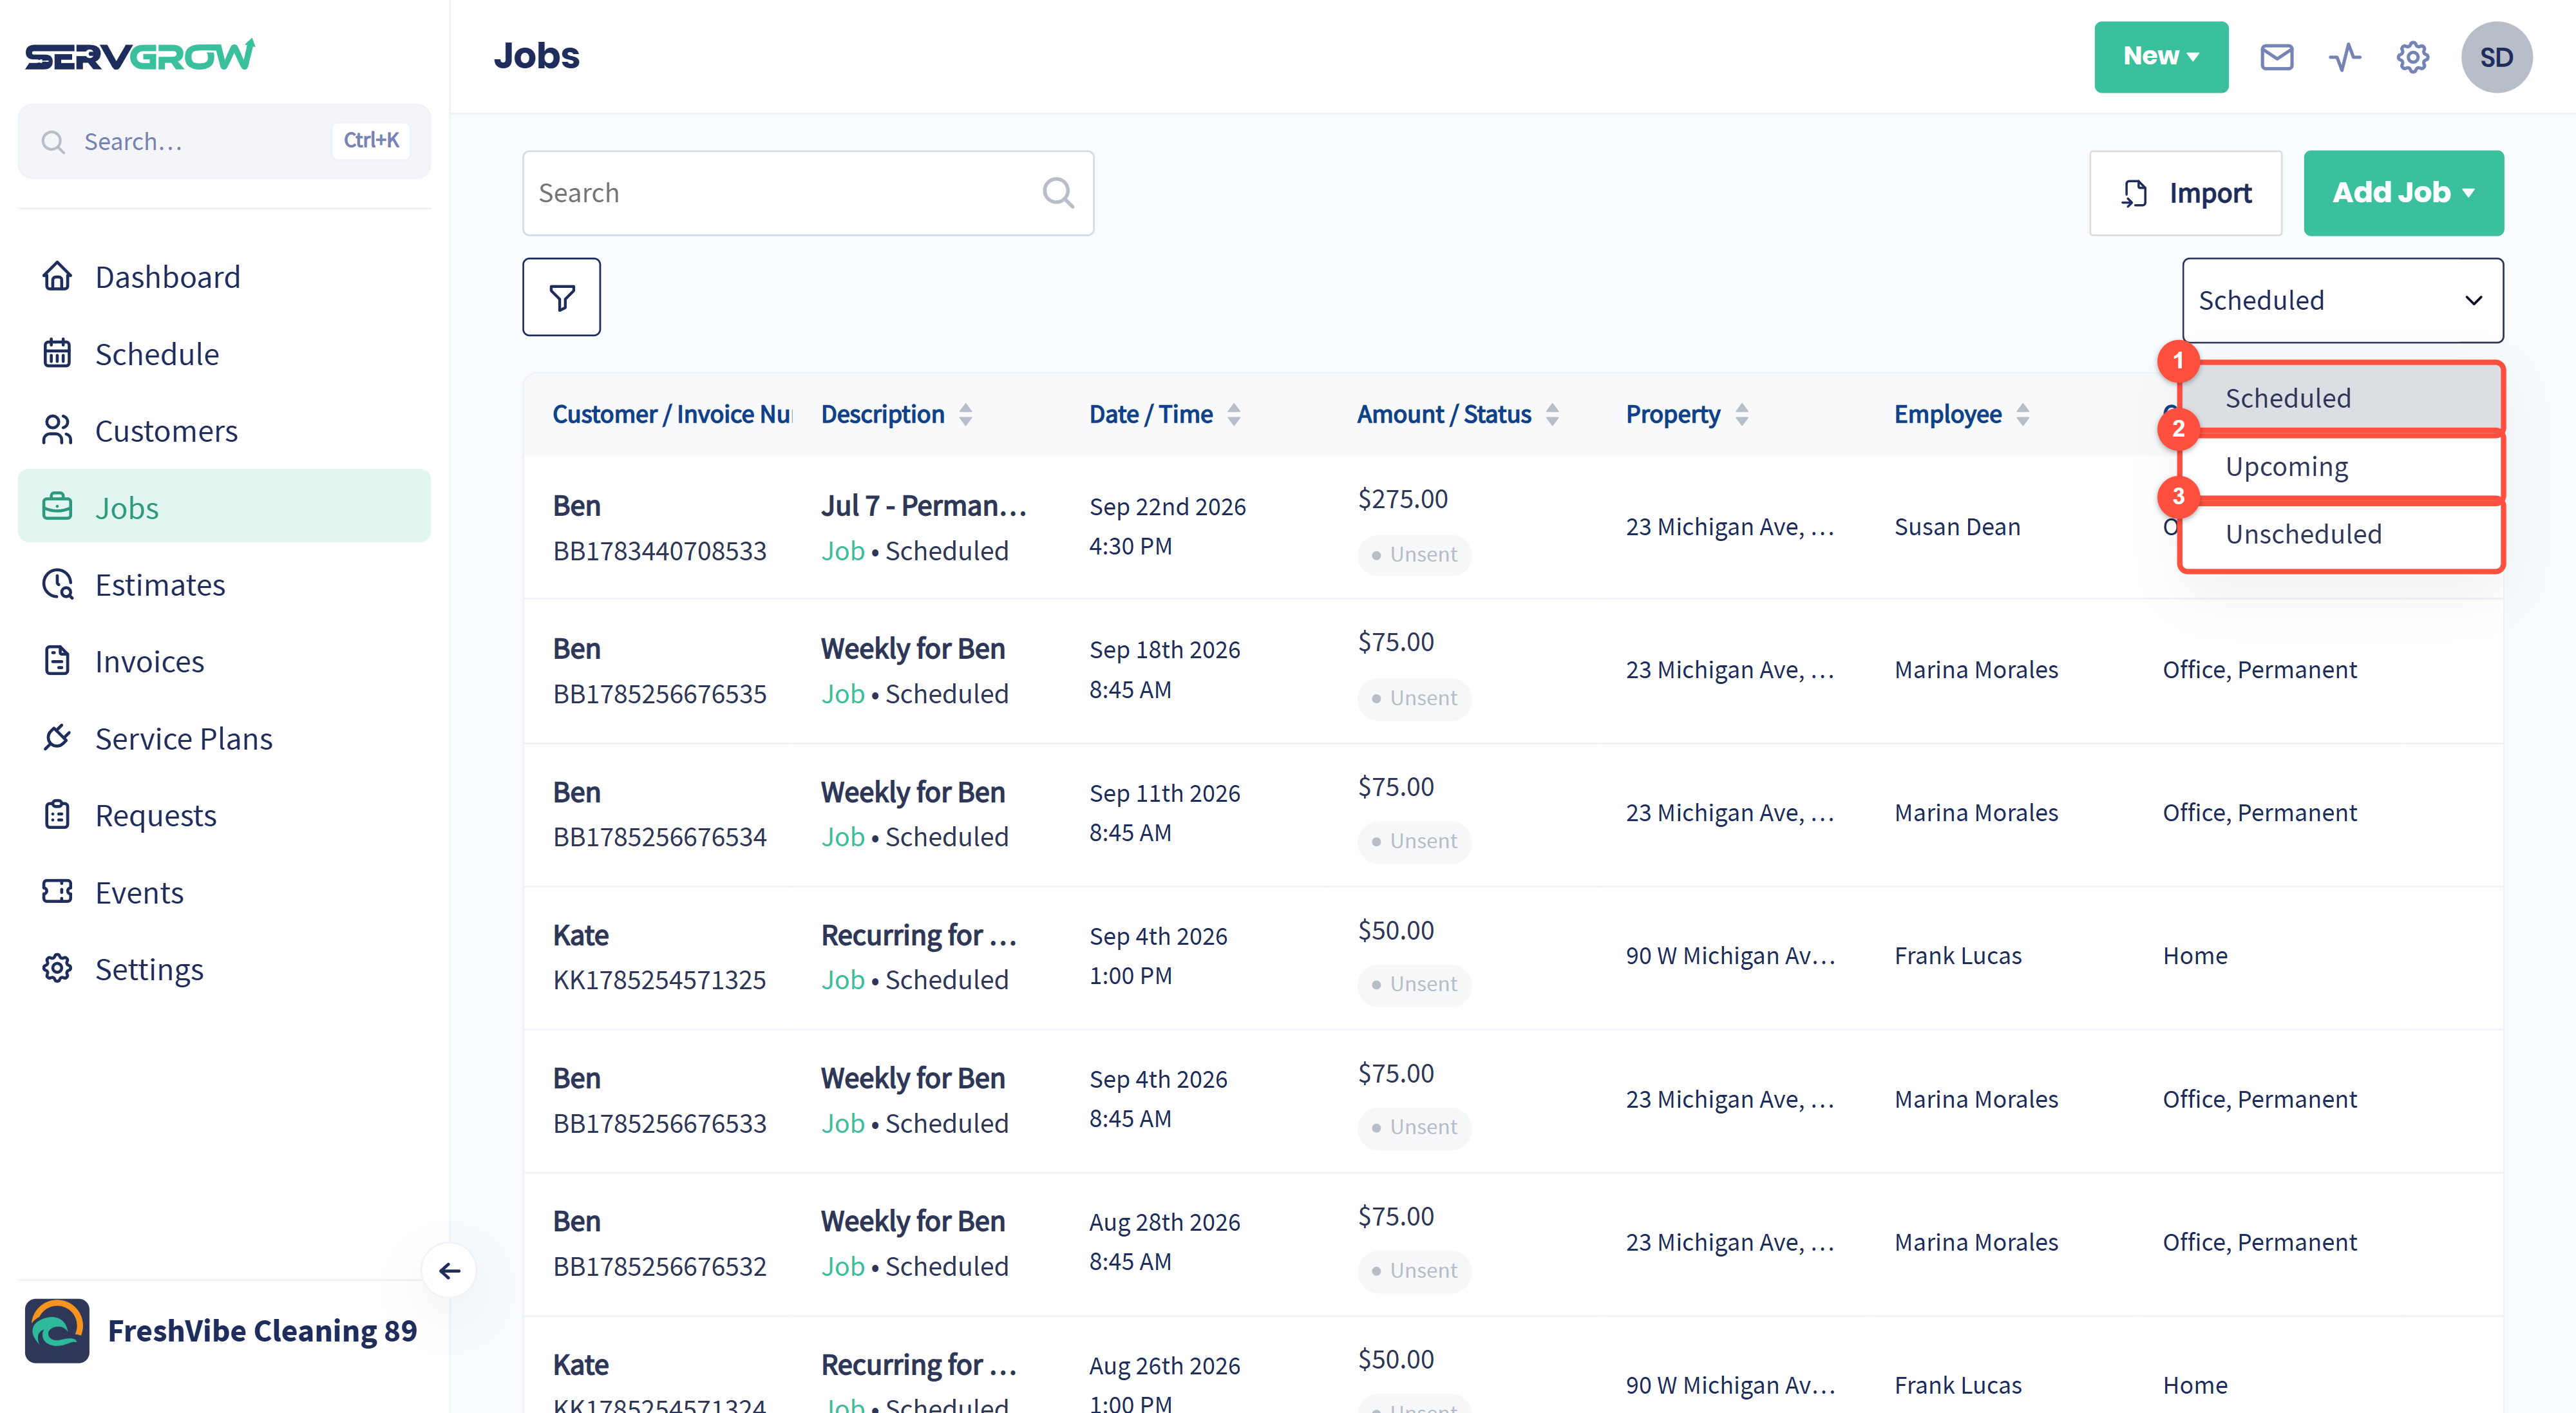Expand the New dropdown button
2576x1413 pixels.
click(x=2161, y=57)
